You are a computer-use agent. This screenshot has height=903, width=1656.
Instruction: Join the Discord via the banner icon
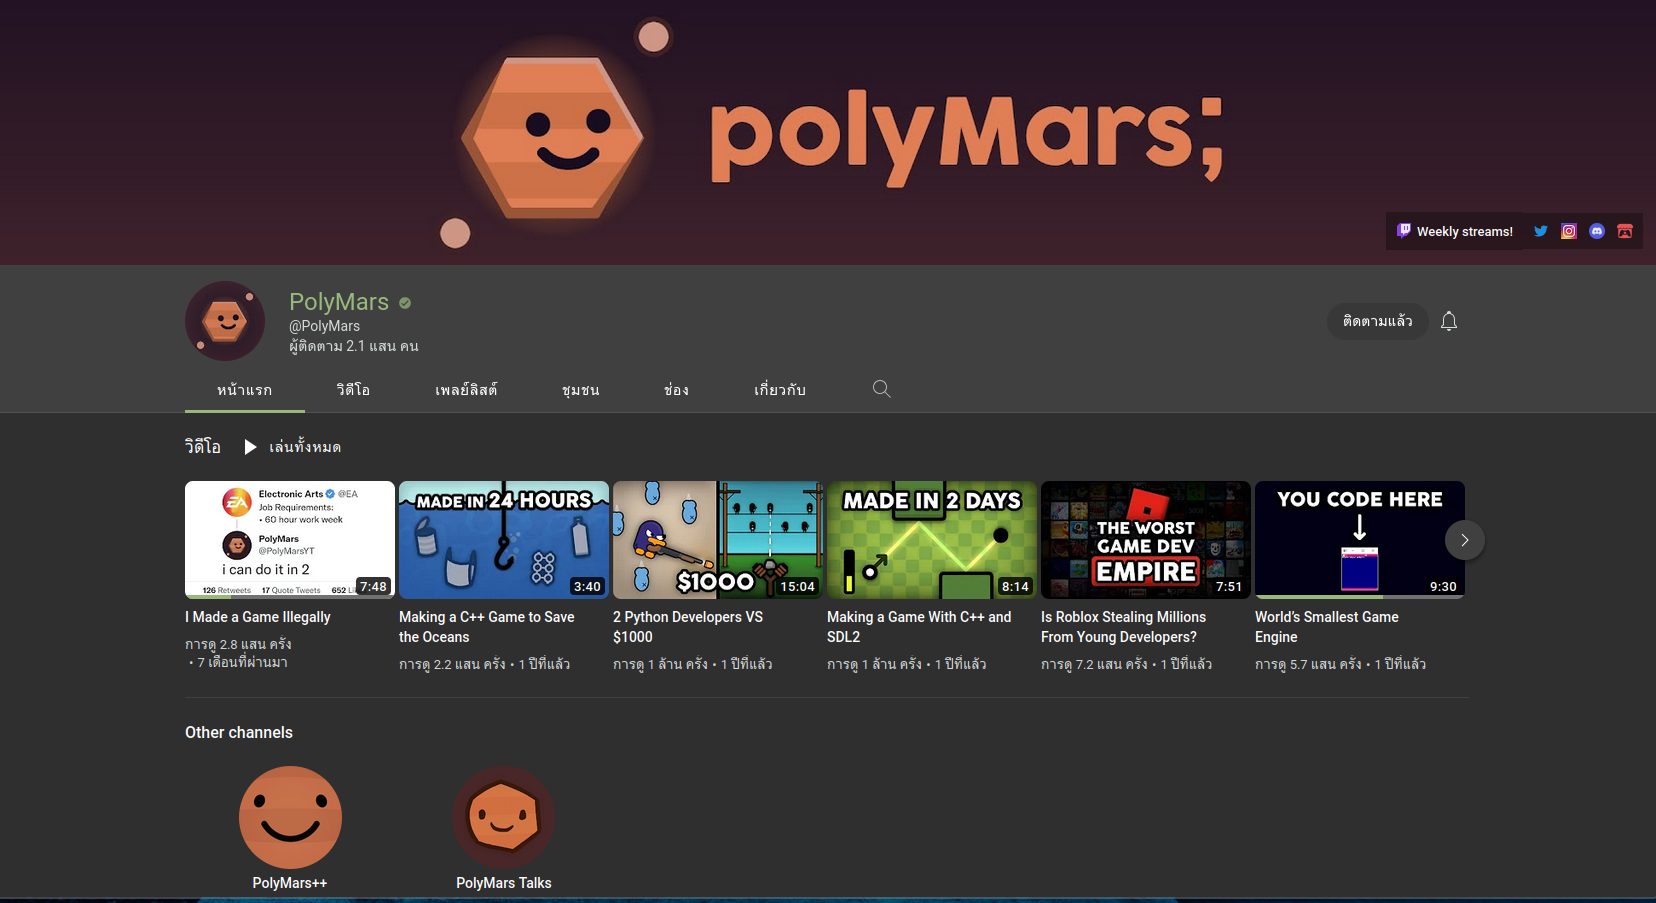(1596, 231)
